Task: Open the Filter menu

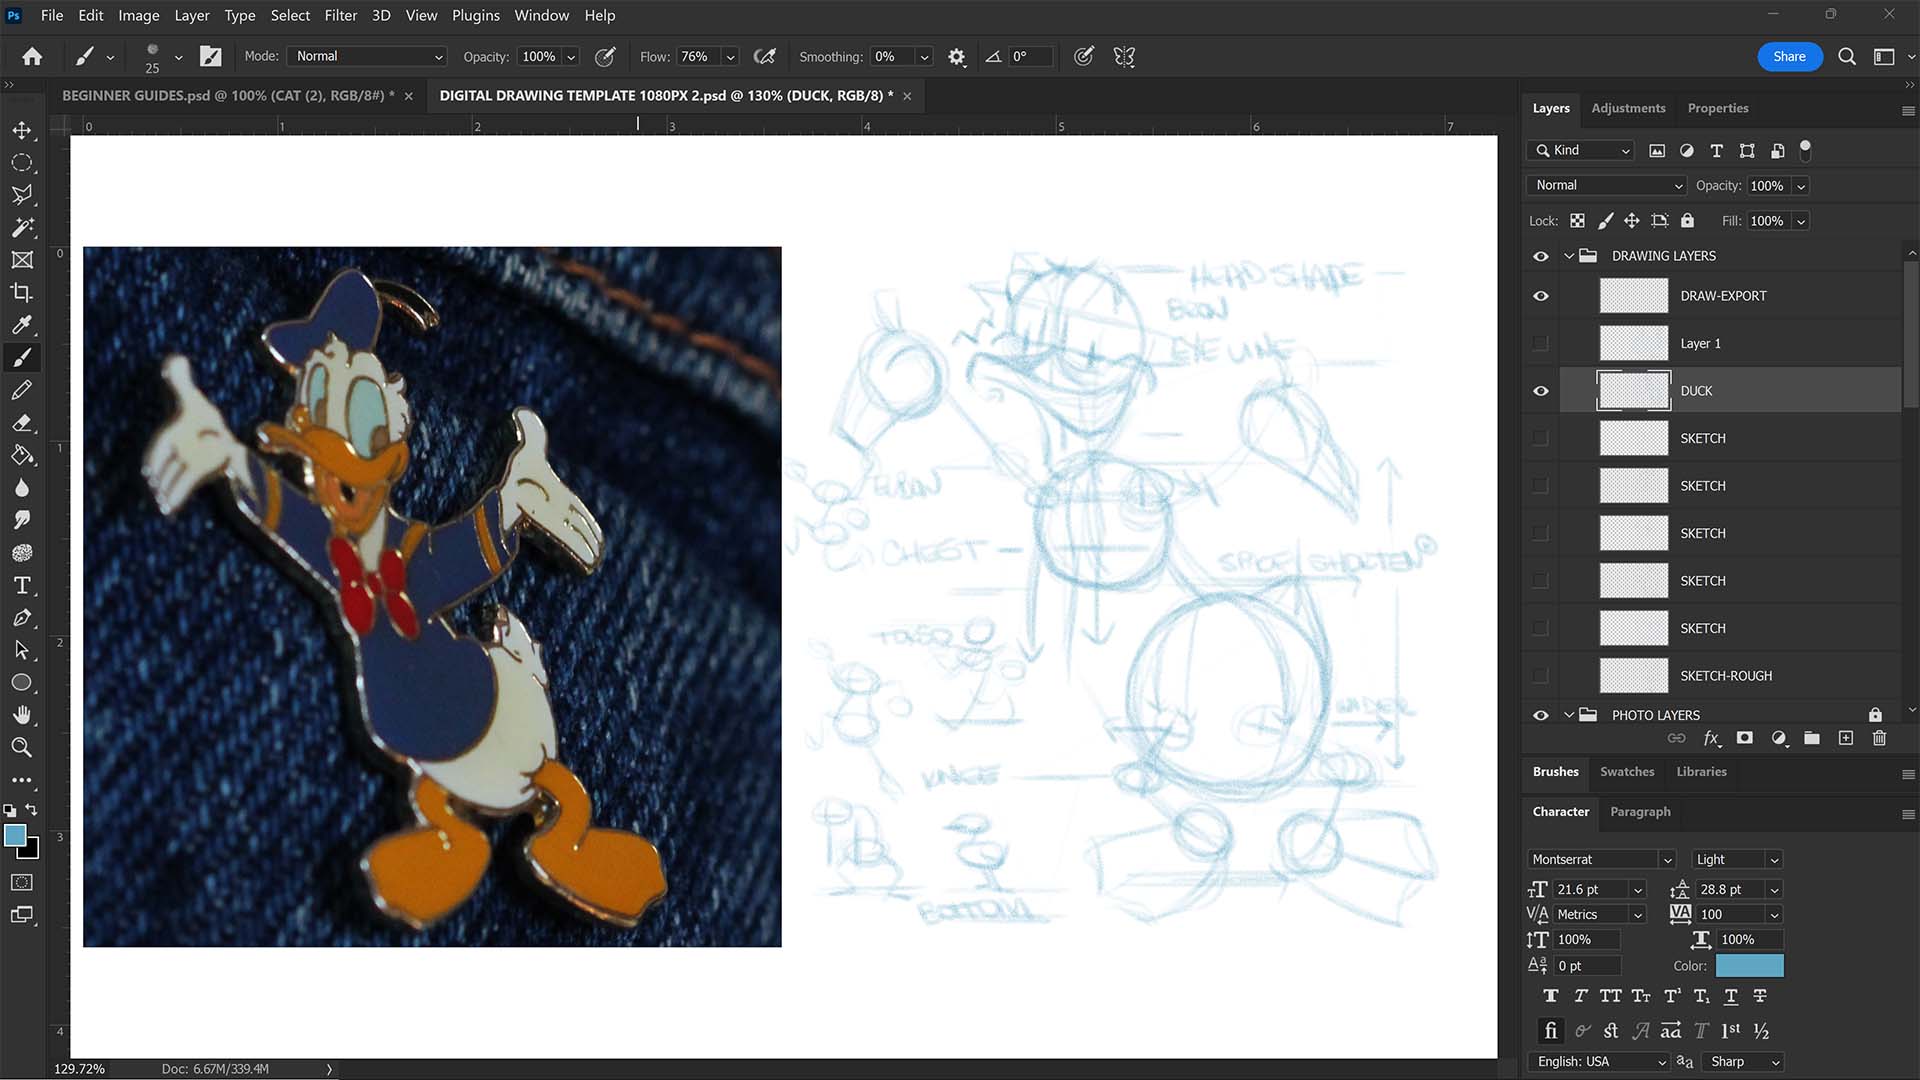Action: (x=340, y=15)
